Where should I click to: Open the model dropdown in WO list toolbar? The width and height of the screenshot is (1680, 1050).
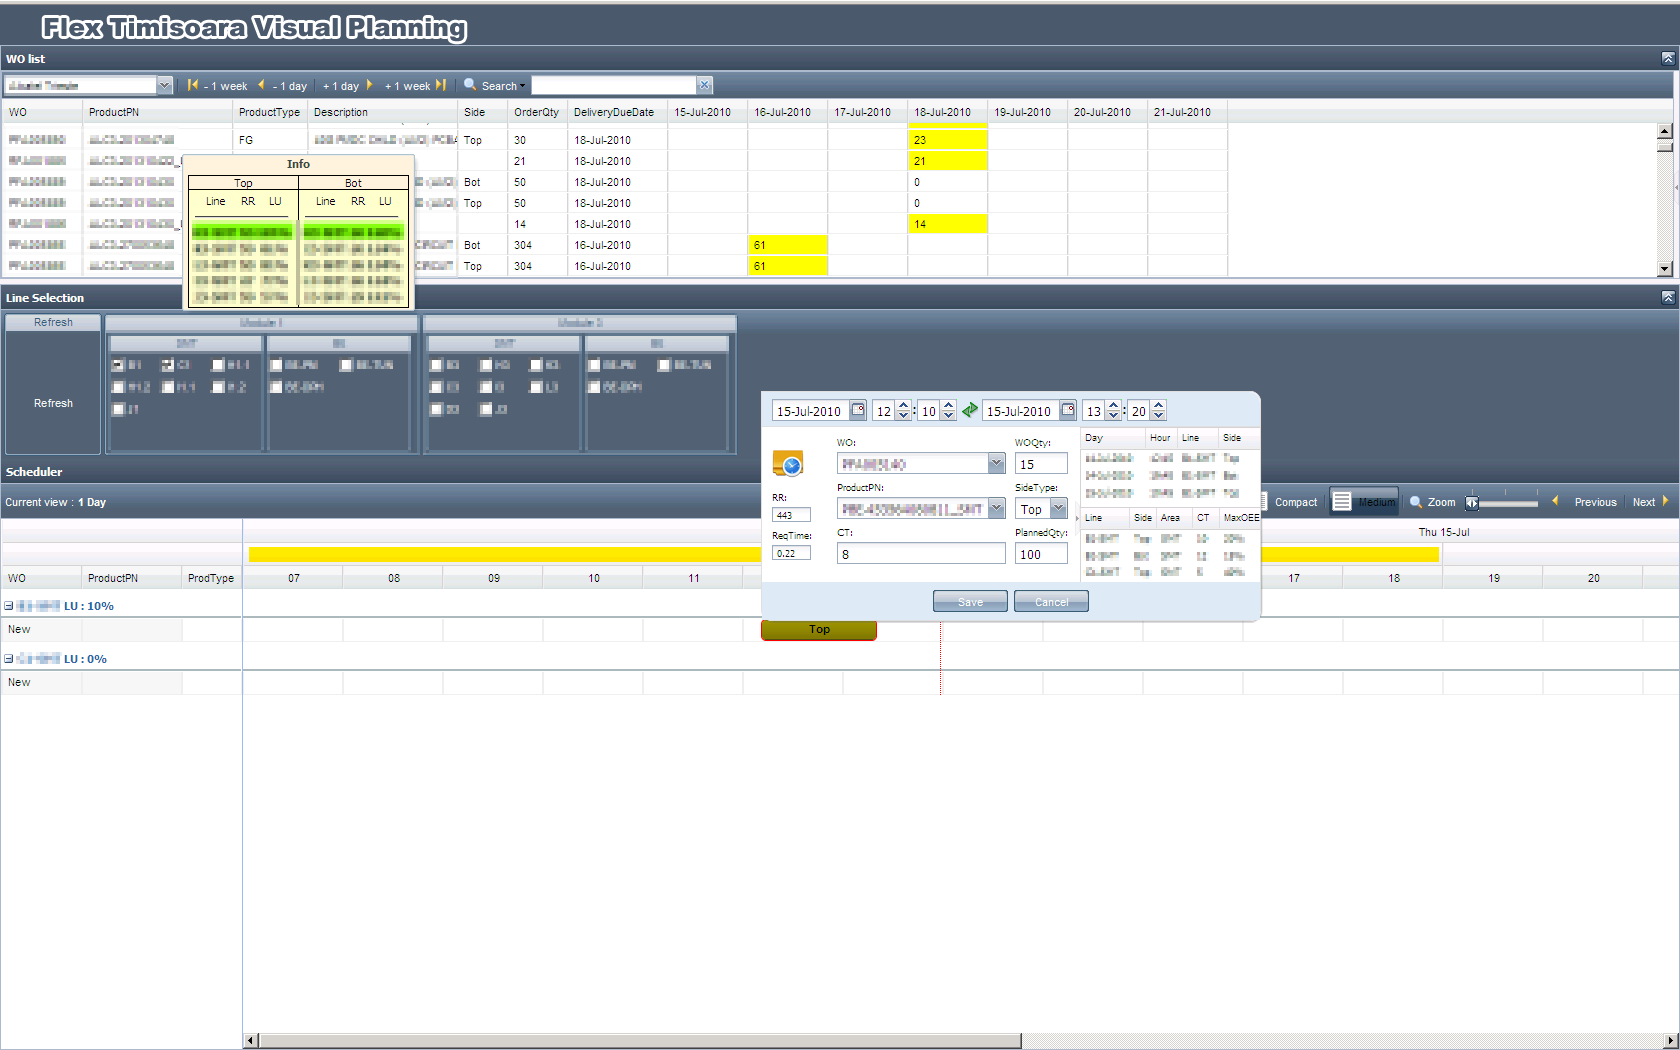click(164, 85)
